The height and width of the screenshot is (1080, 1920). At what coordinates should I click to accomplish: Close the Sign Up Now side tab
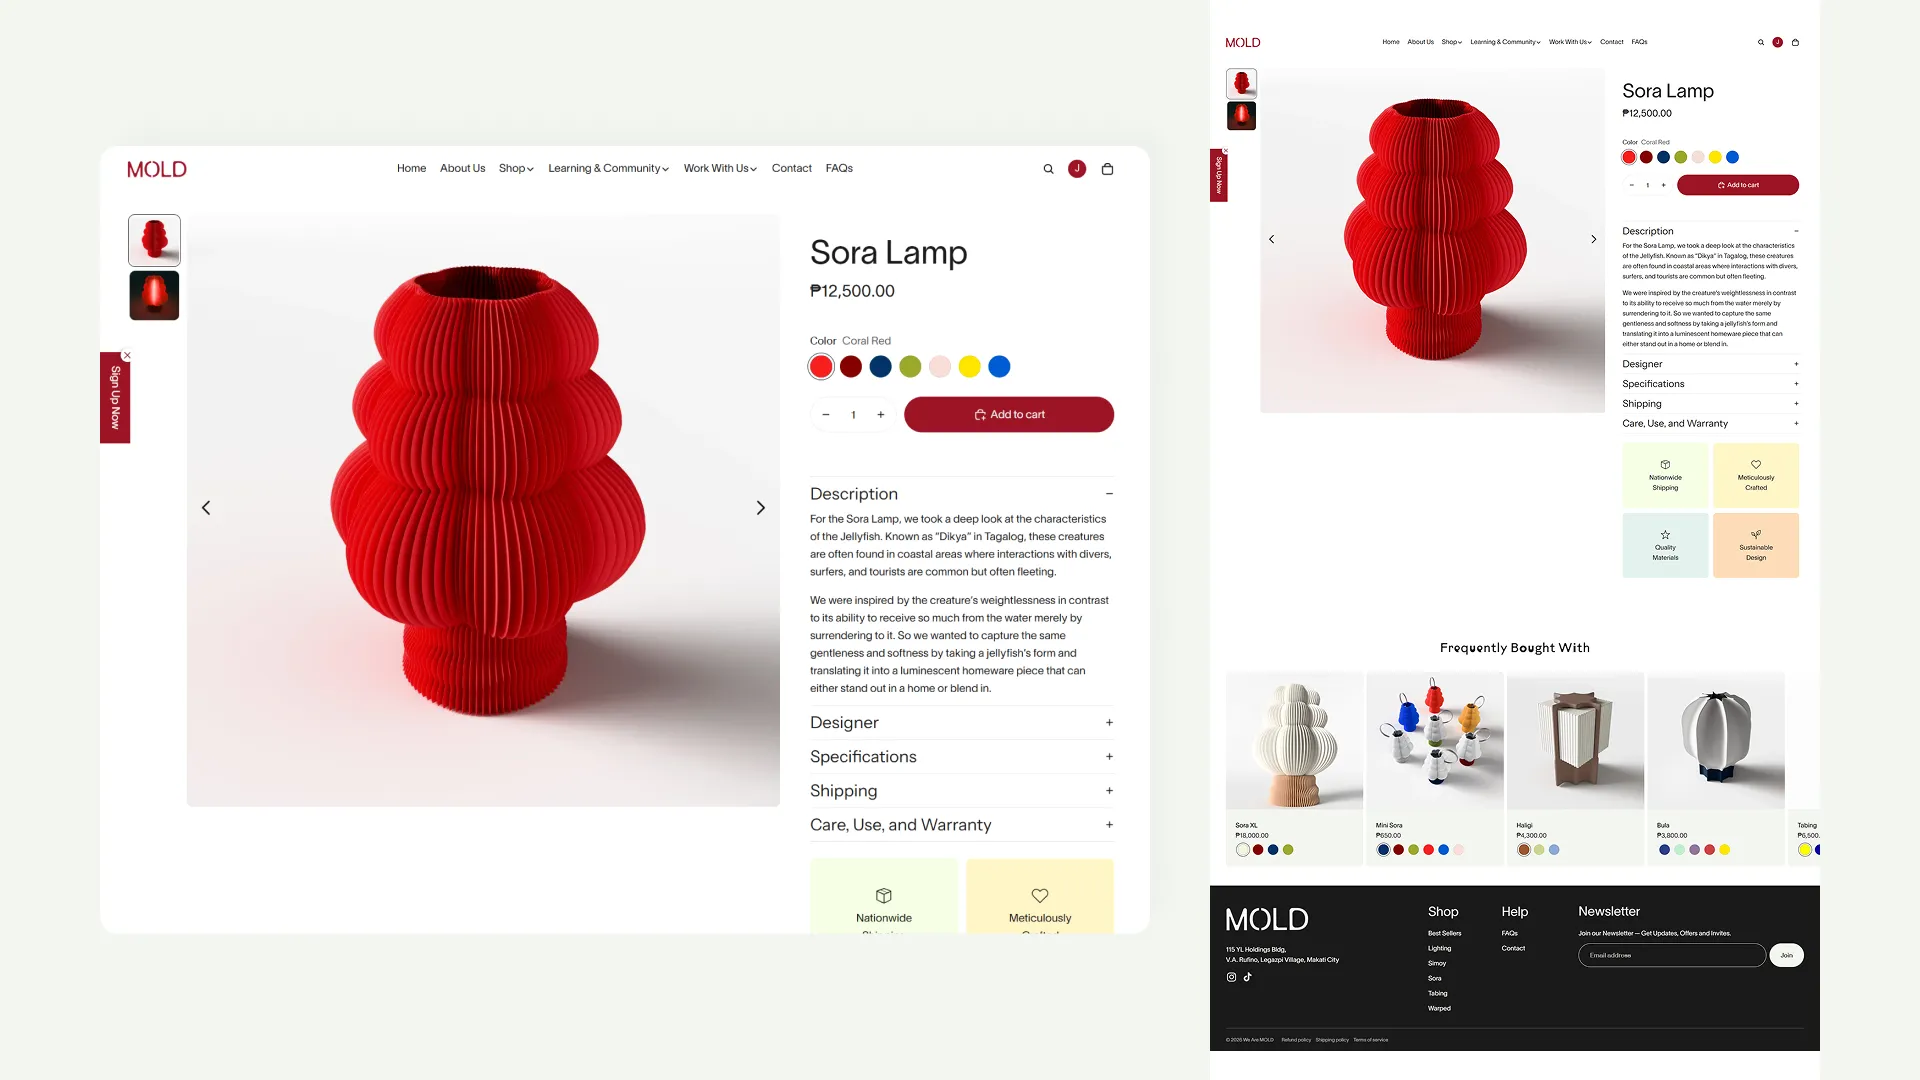pos(127,355)
